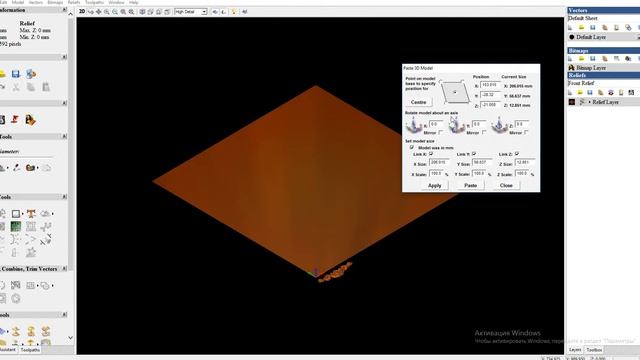The height and width of the screenshot is (360, 640).
Task: Open the Bitmaps menu
Action: click(55, 2)
